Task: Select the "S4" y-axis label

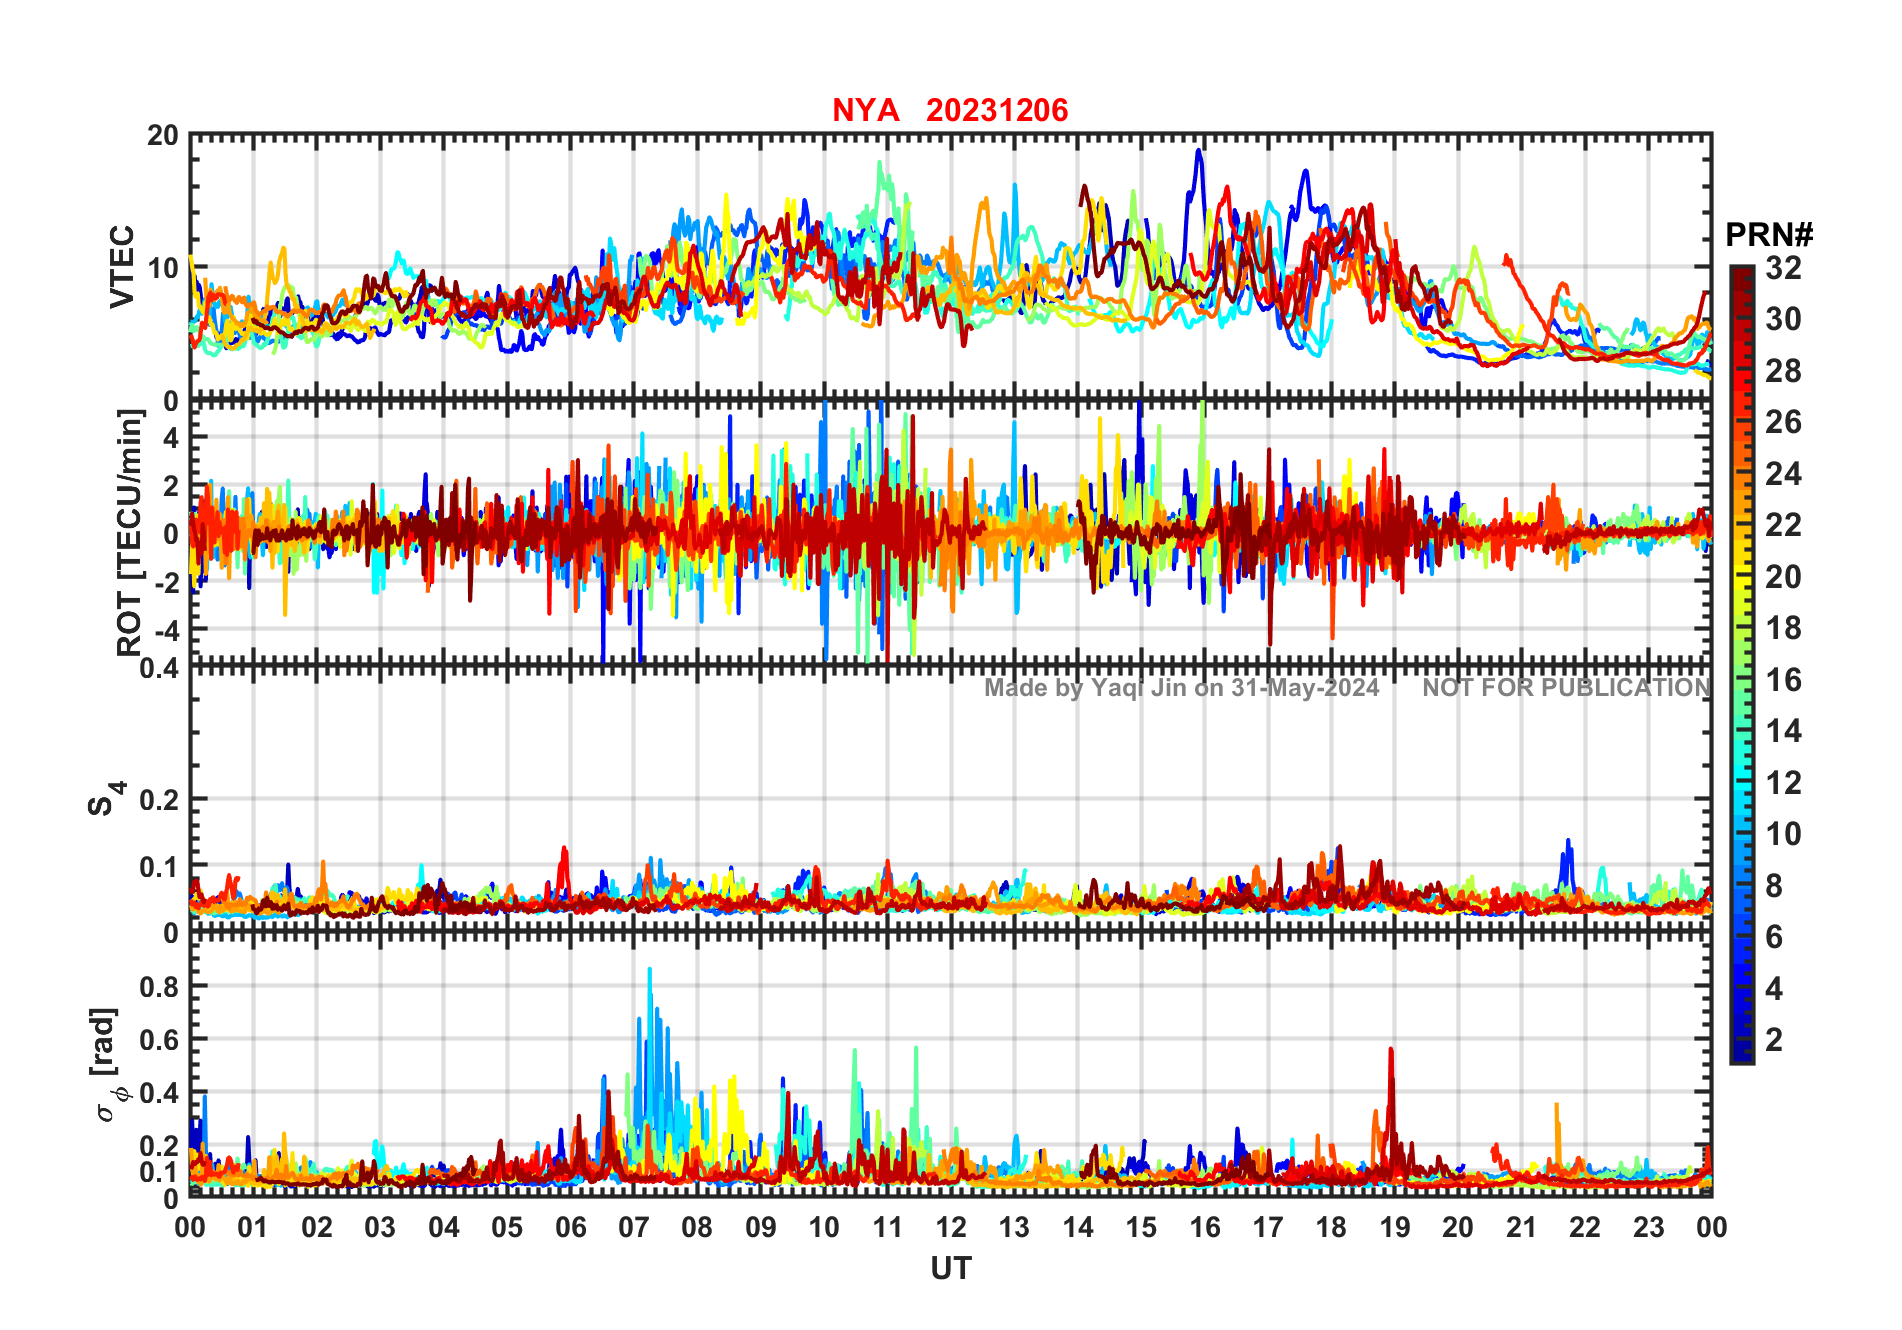Action: 106,799
